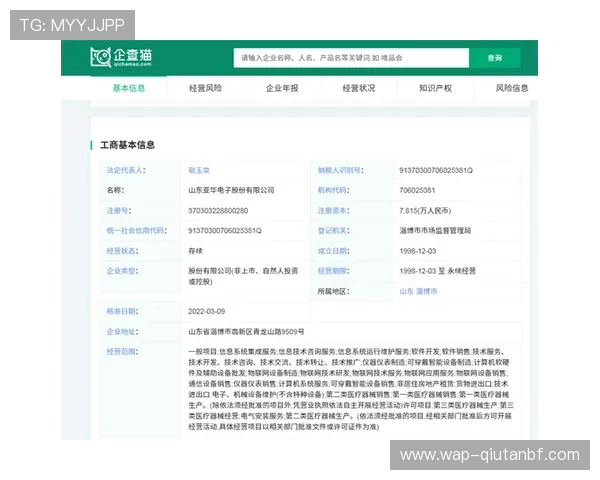Click the 机构代码 label
Screen dimensions: 600x480
[x=333, y=190]
